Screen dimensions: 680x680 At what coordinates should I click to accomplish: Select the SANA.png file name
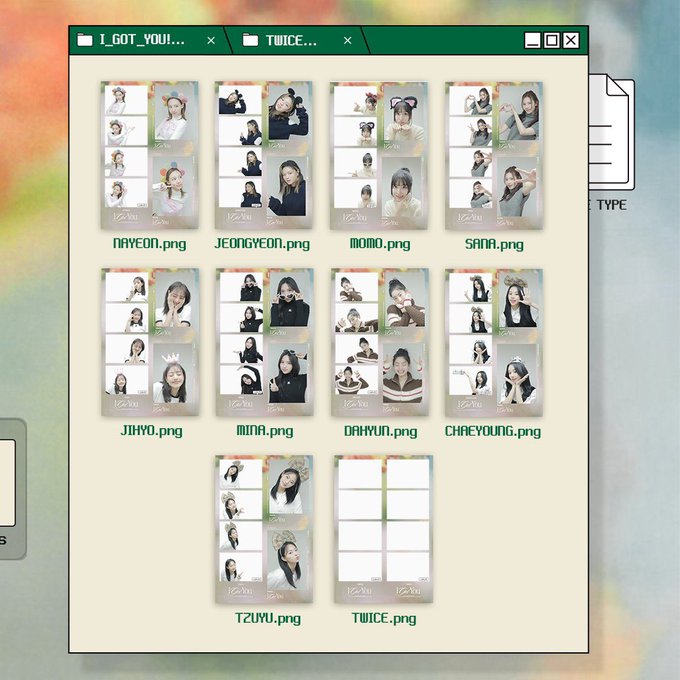tap(494, 245)
